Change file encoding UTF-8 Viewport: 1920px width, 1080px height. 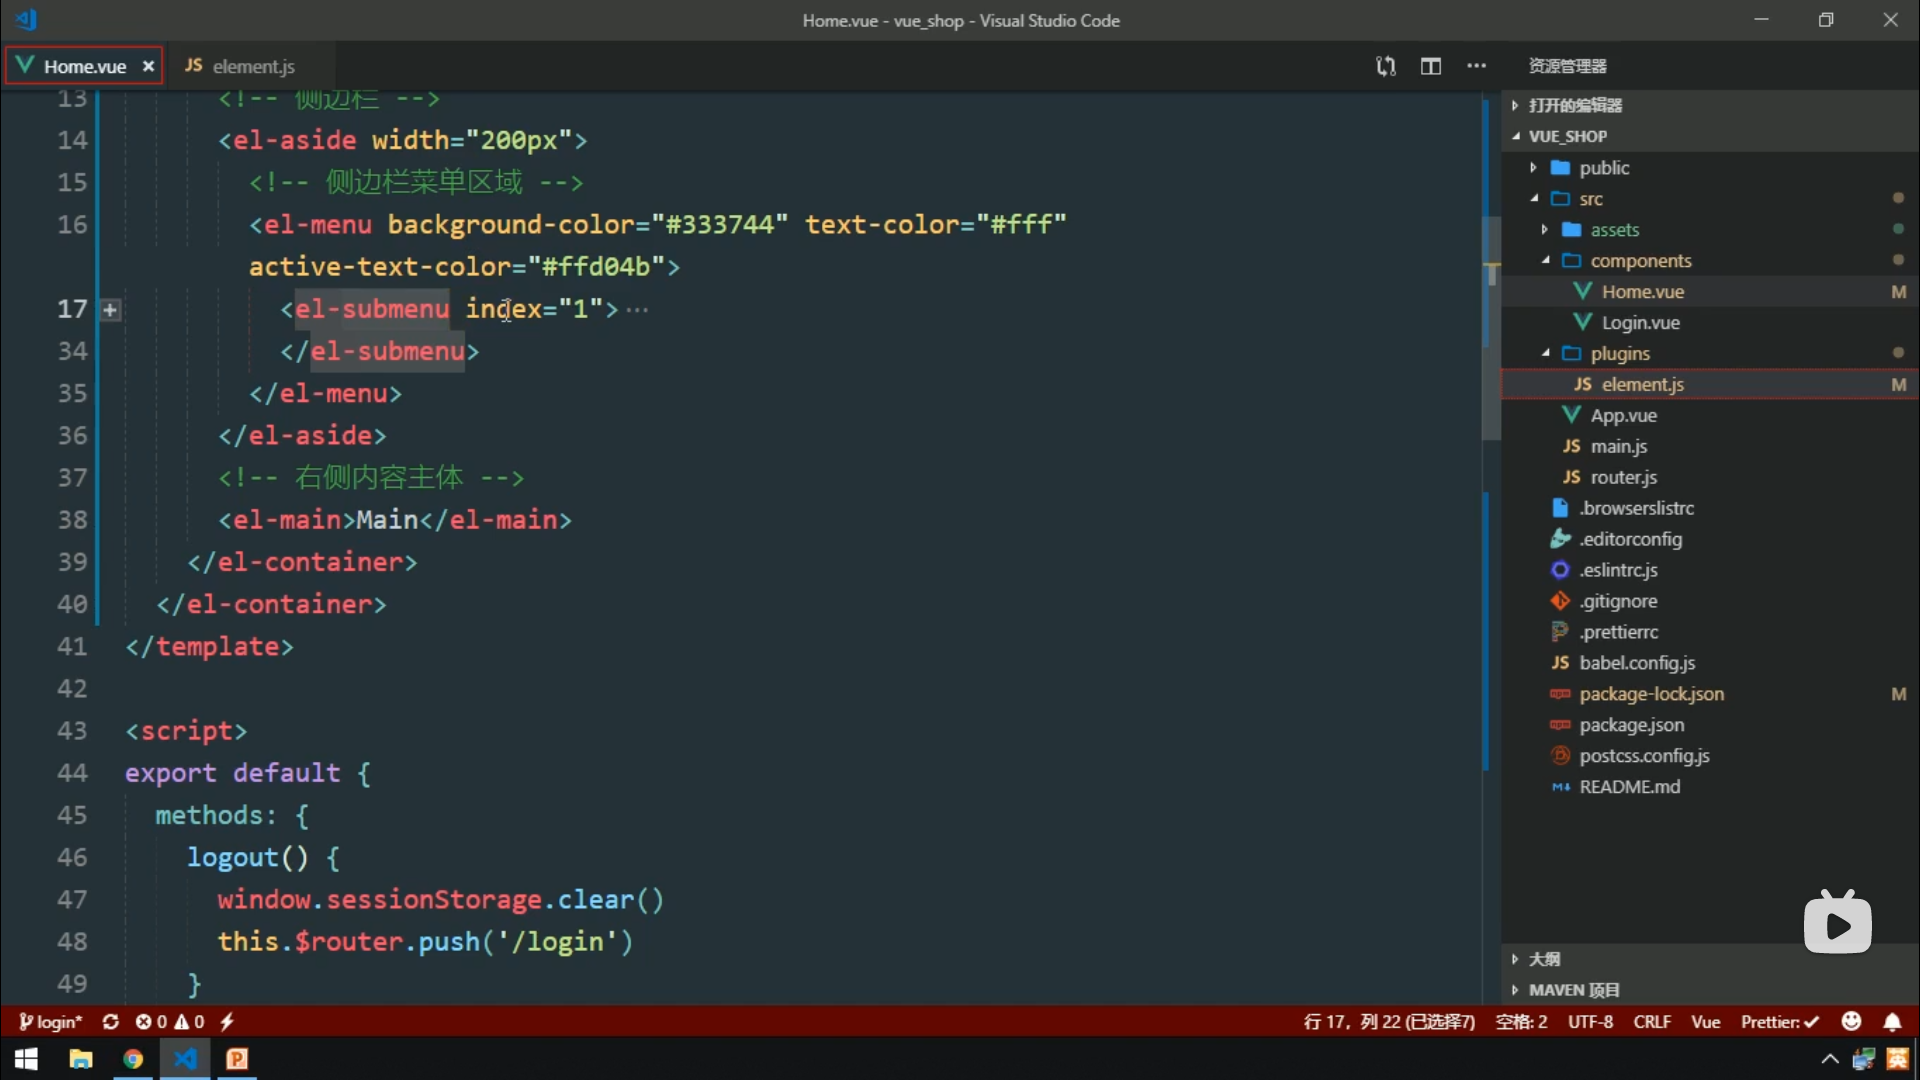coord(1590,1022)
